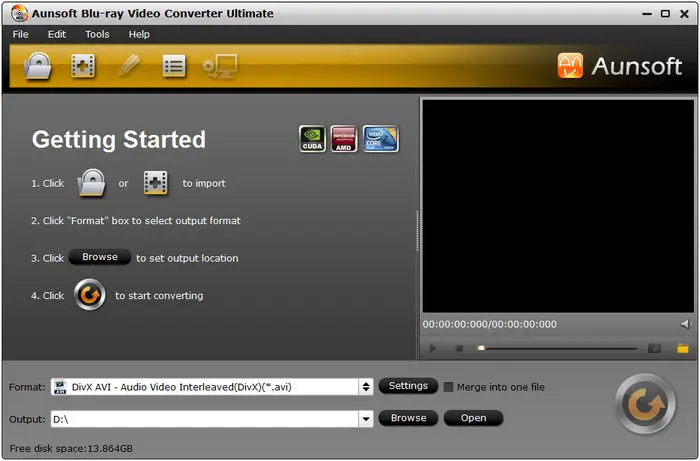700x461 pixels.
Task: Click Browse button next to Output
Action: (x=408, y=418)
